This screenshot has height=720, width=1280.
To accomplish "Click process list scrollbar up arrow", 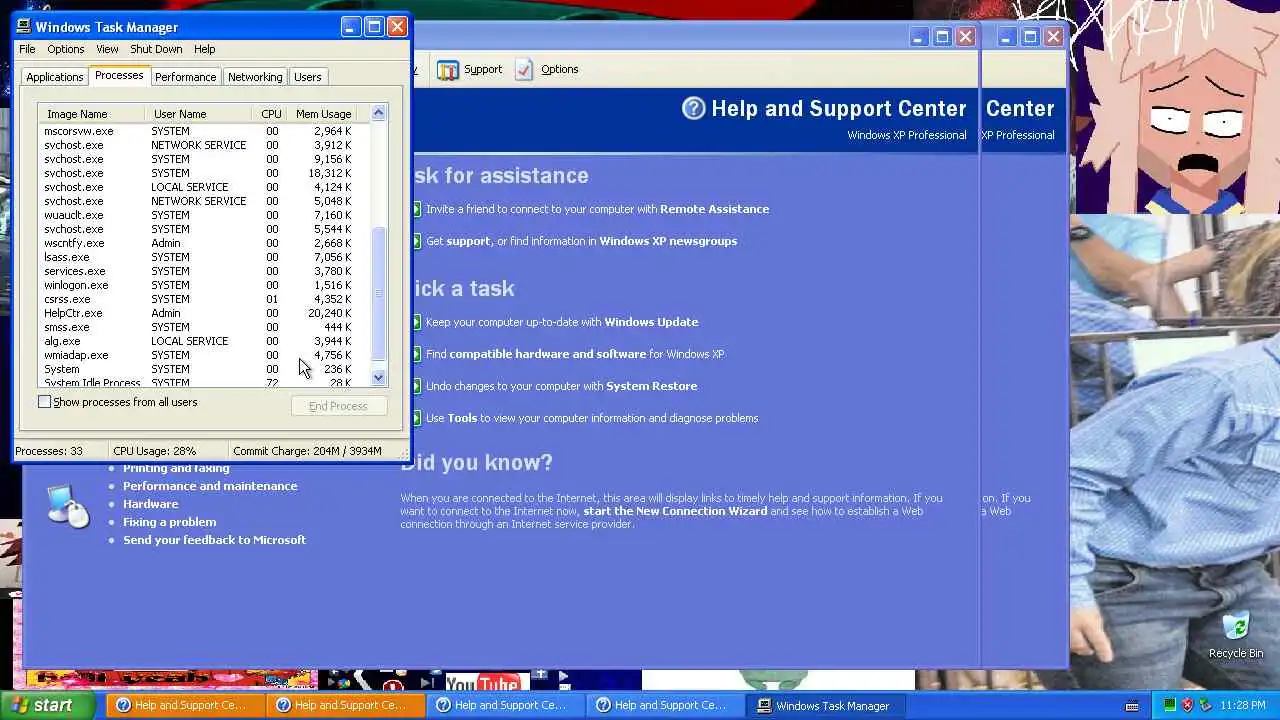I will click(x=378, y=113).
